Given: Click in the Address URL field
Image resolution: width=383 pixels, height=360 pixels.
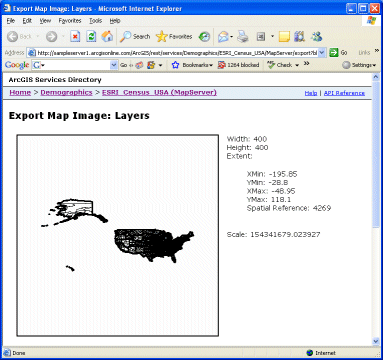Looking at the screenshot, I should coord(177,53).
